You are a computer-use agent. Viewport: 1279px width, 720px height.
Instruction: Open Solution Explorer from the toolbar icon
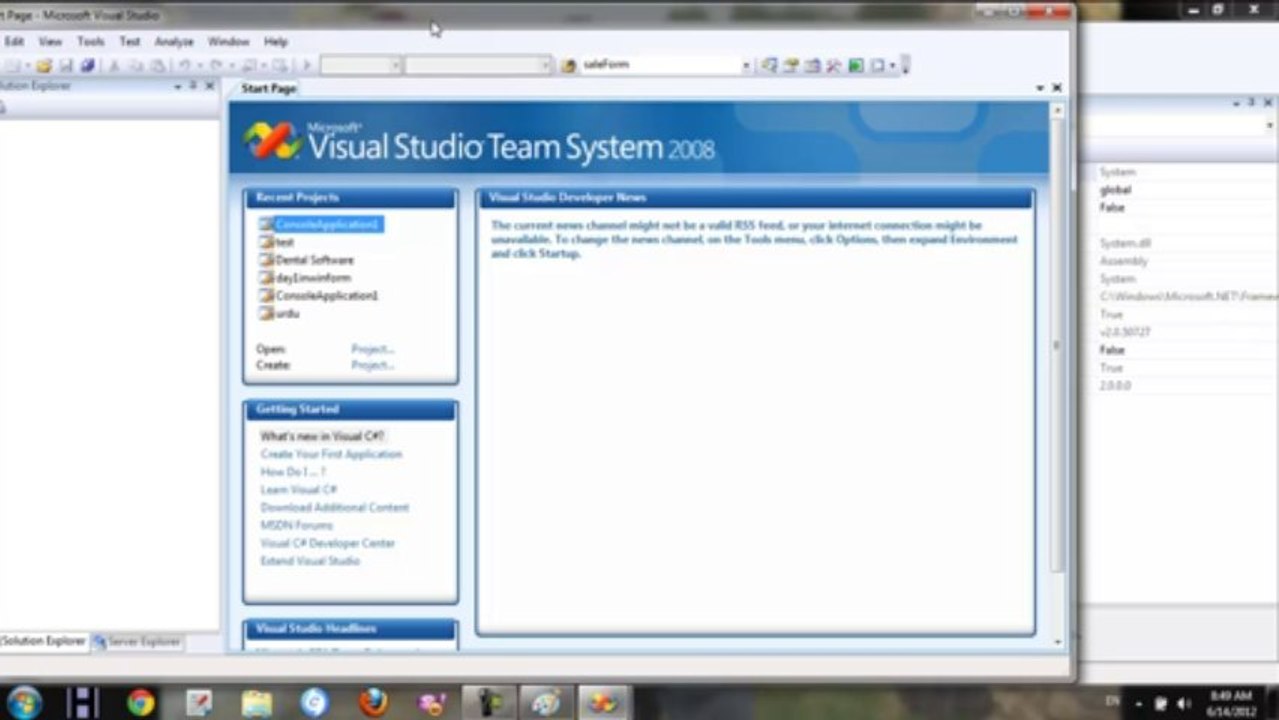(769, 66)
